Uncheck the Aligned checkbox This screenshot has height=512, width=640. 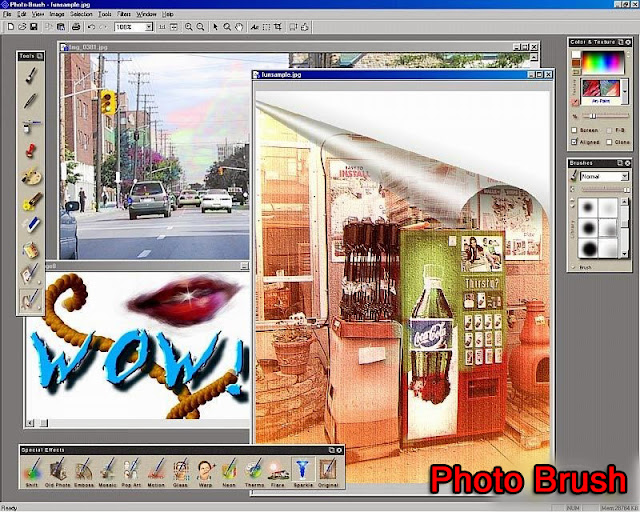tap(574, 142)
